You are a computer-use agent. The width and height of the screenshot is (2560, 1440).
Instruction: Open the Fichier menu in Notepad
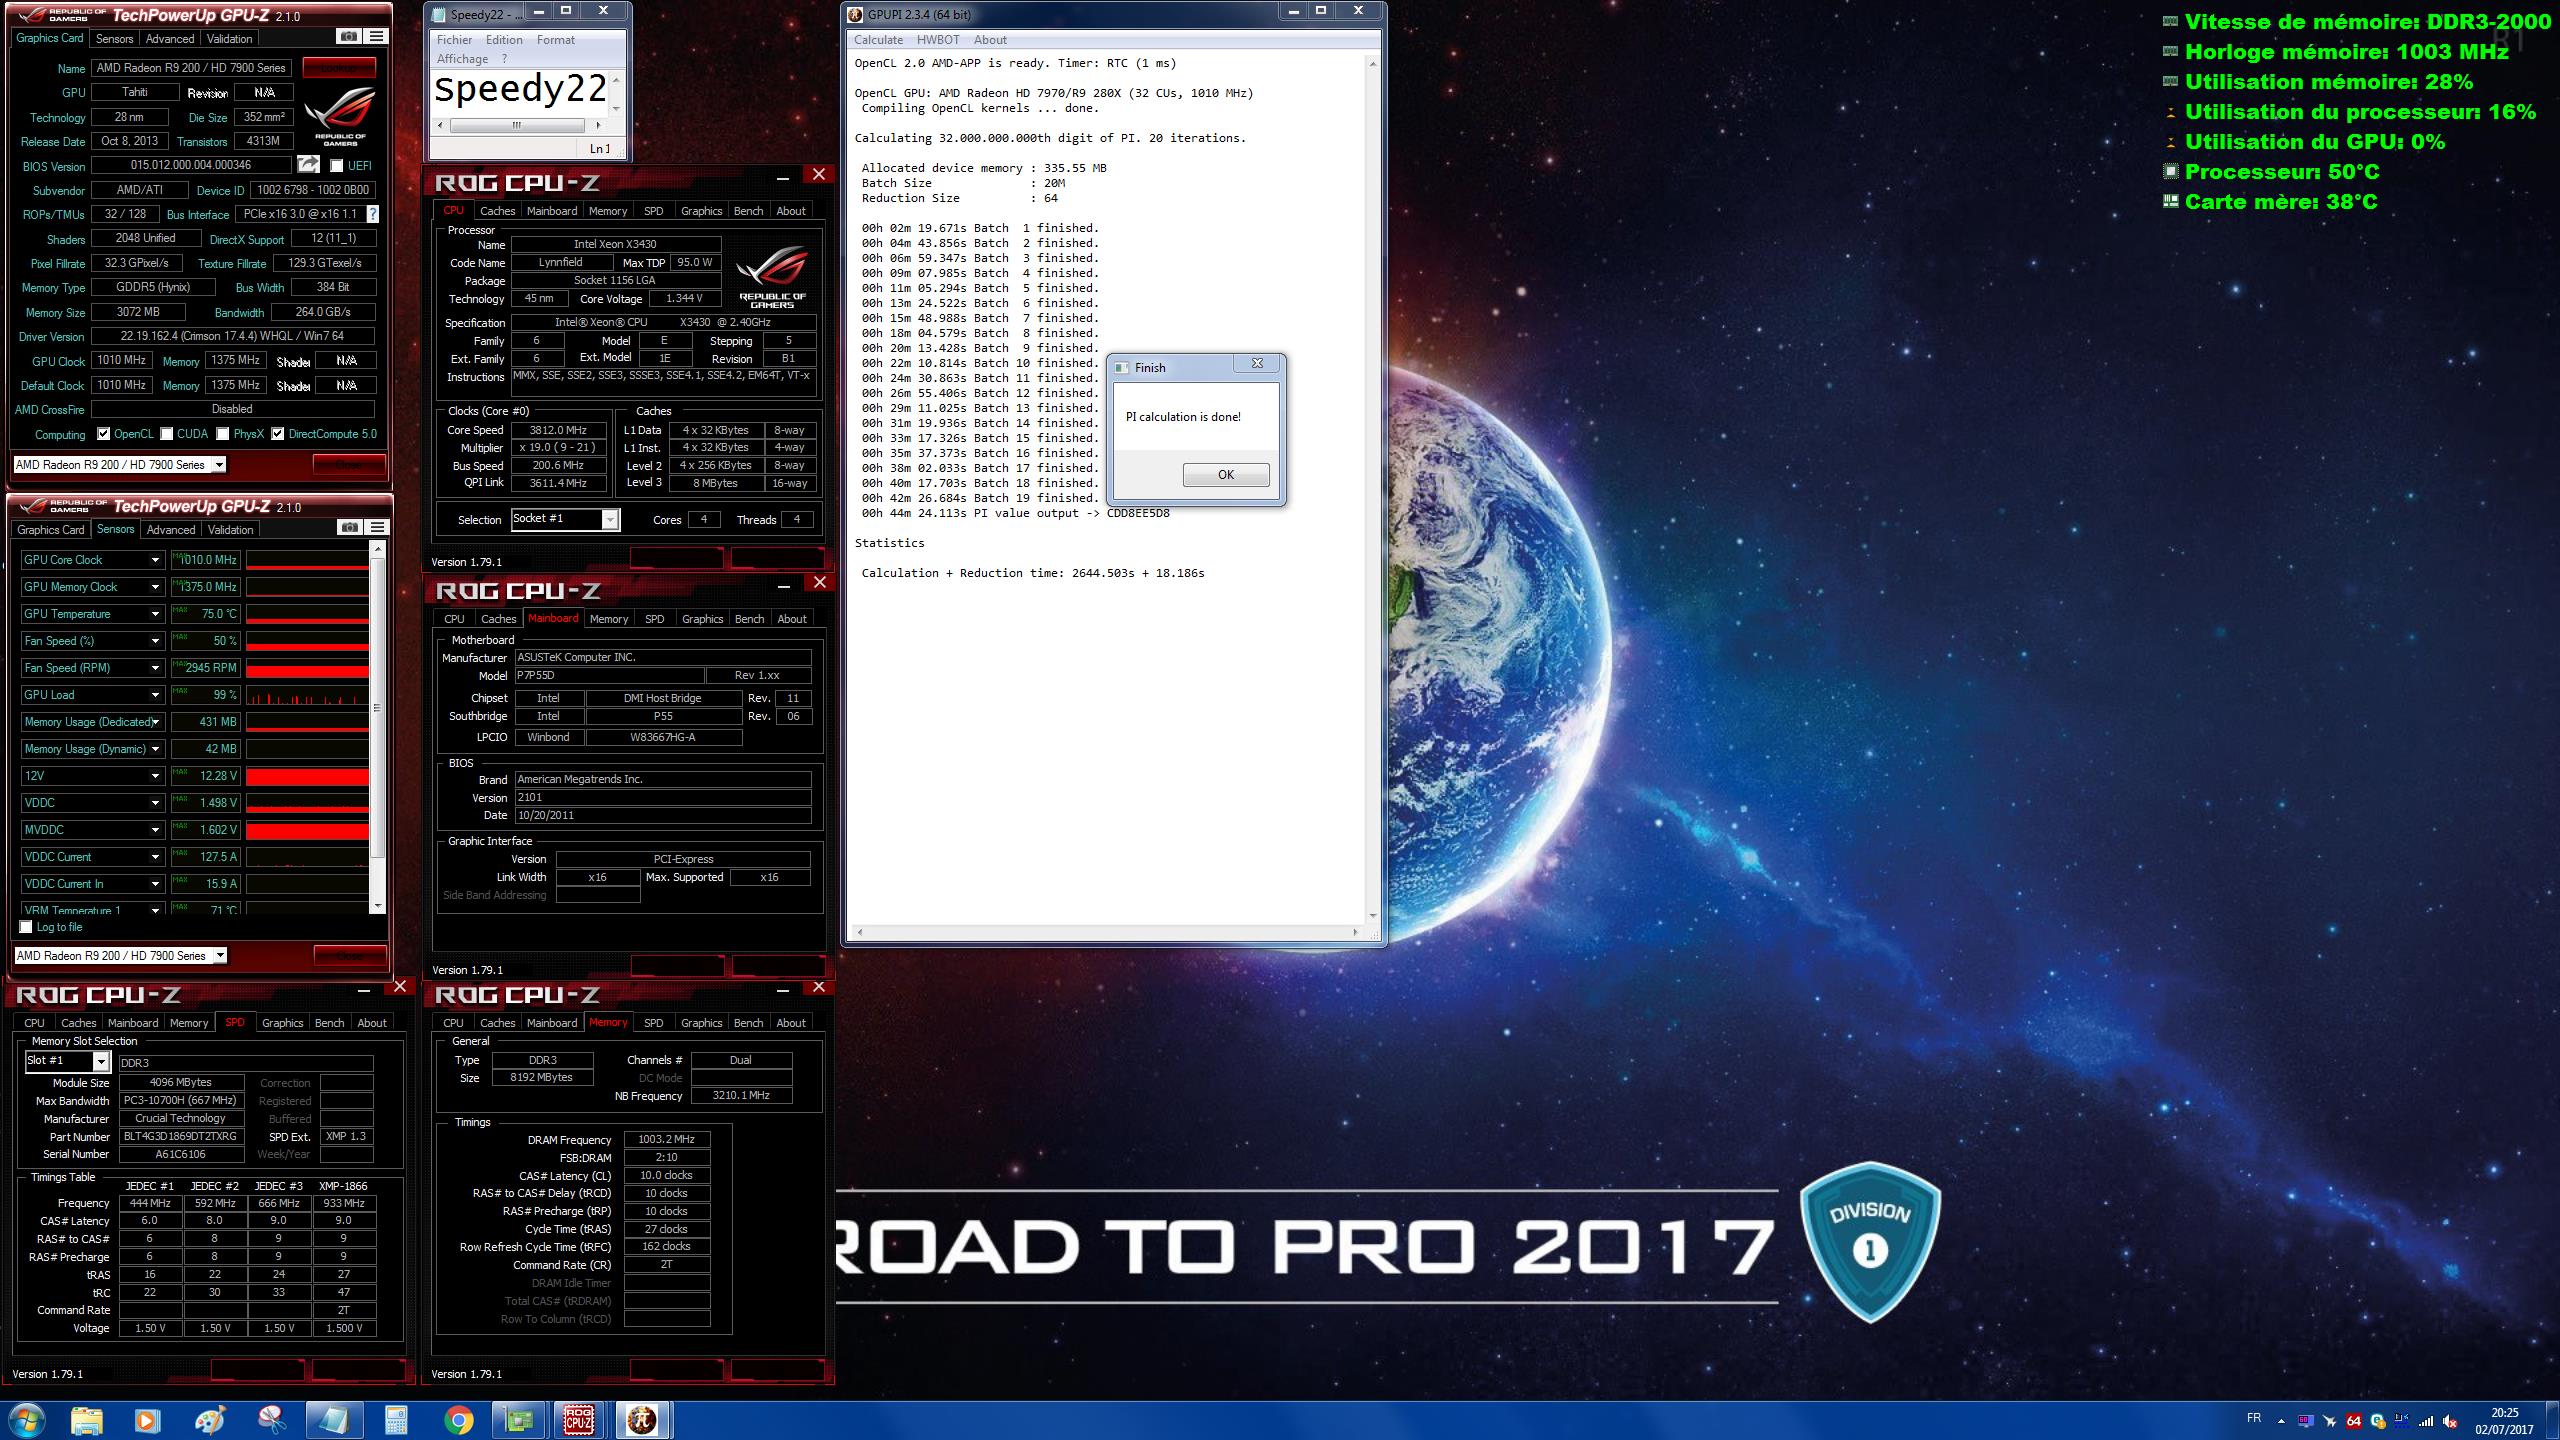(454, 40)
